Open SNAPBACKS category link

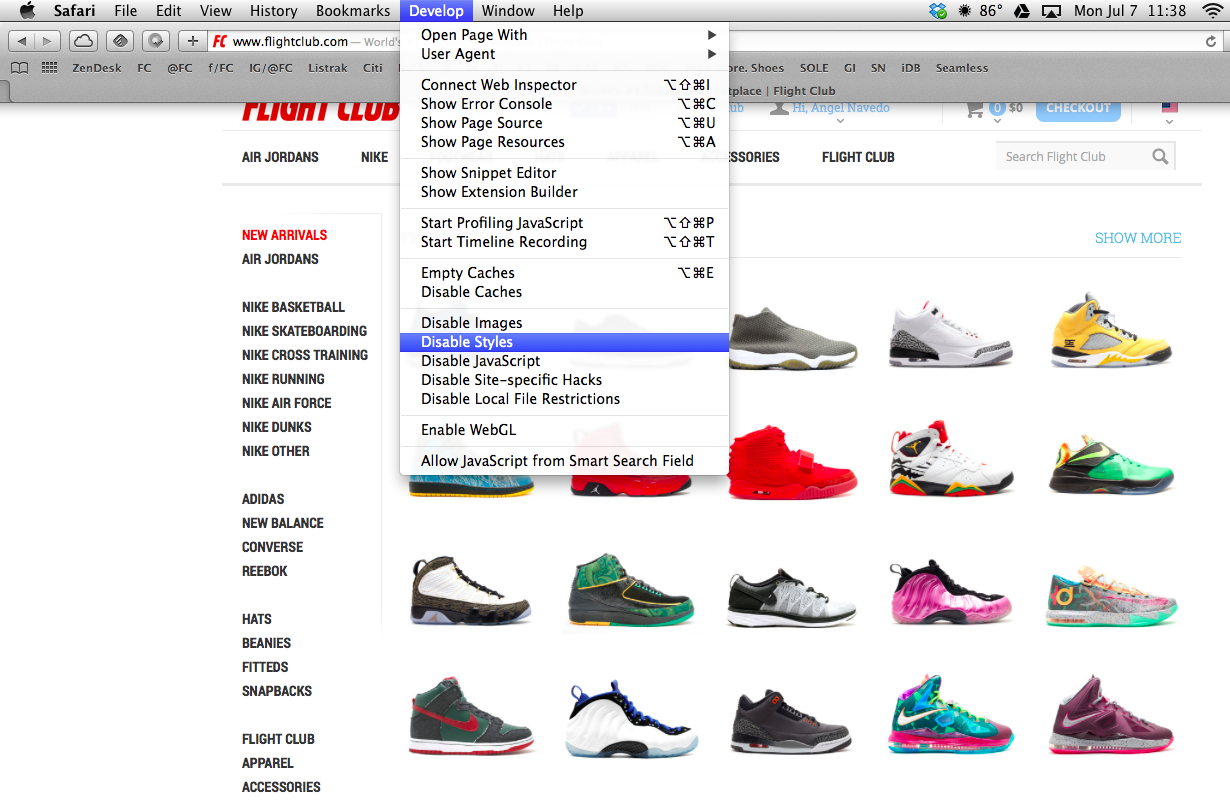coord(277,691)
